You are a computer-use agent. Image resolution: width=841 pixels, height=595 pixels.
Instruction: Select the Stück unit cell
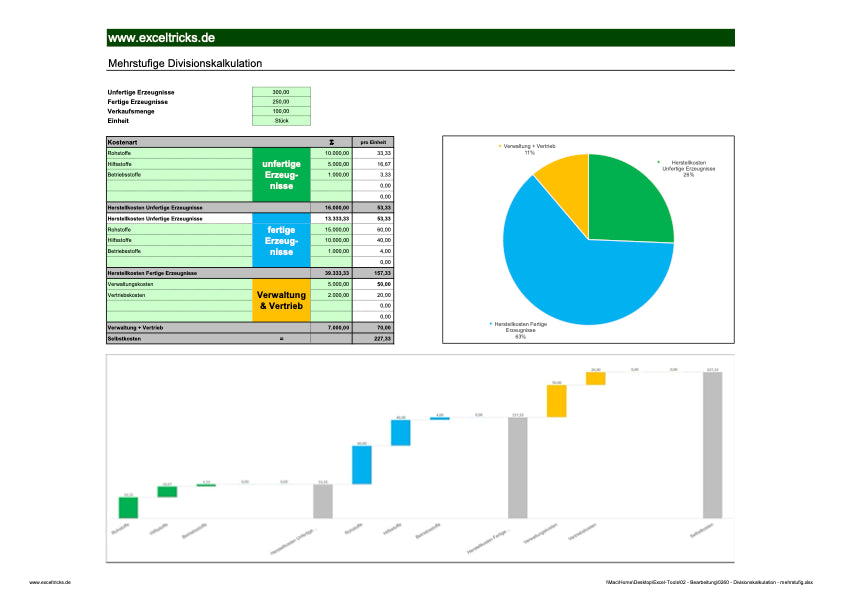283,120
